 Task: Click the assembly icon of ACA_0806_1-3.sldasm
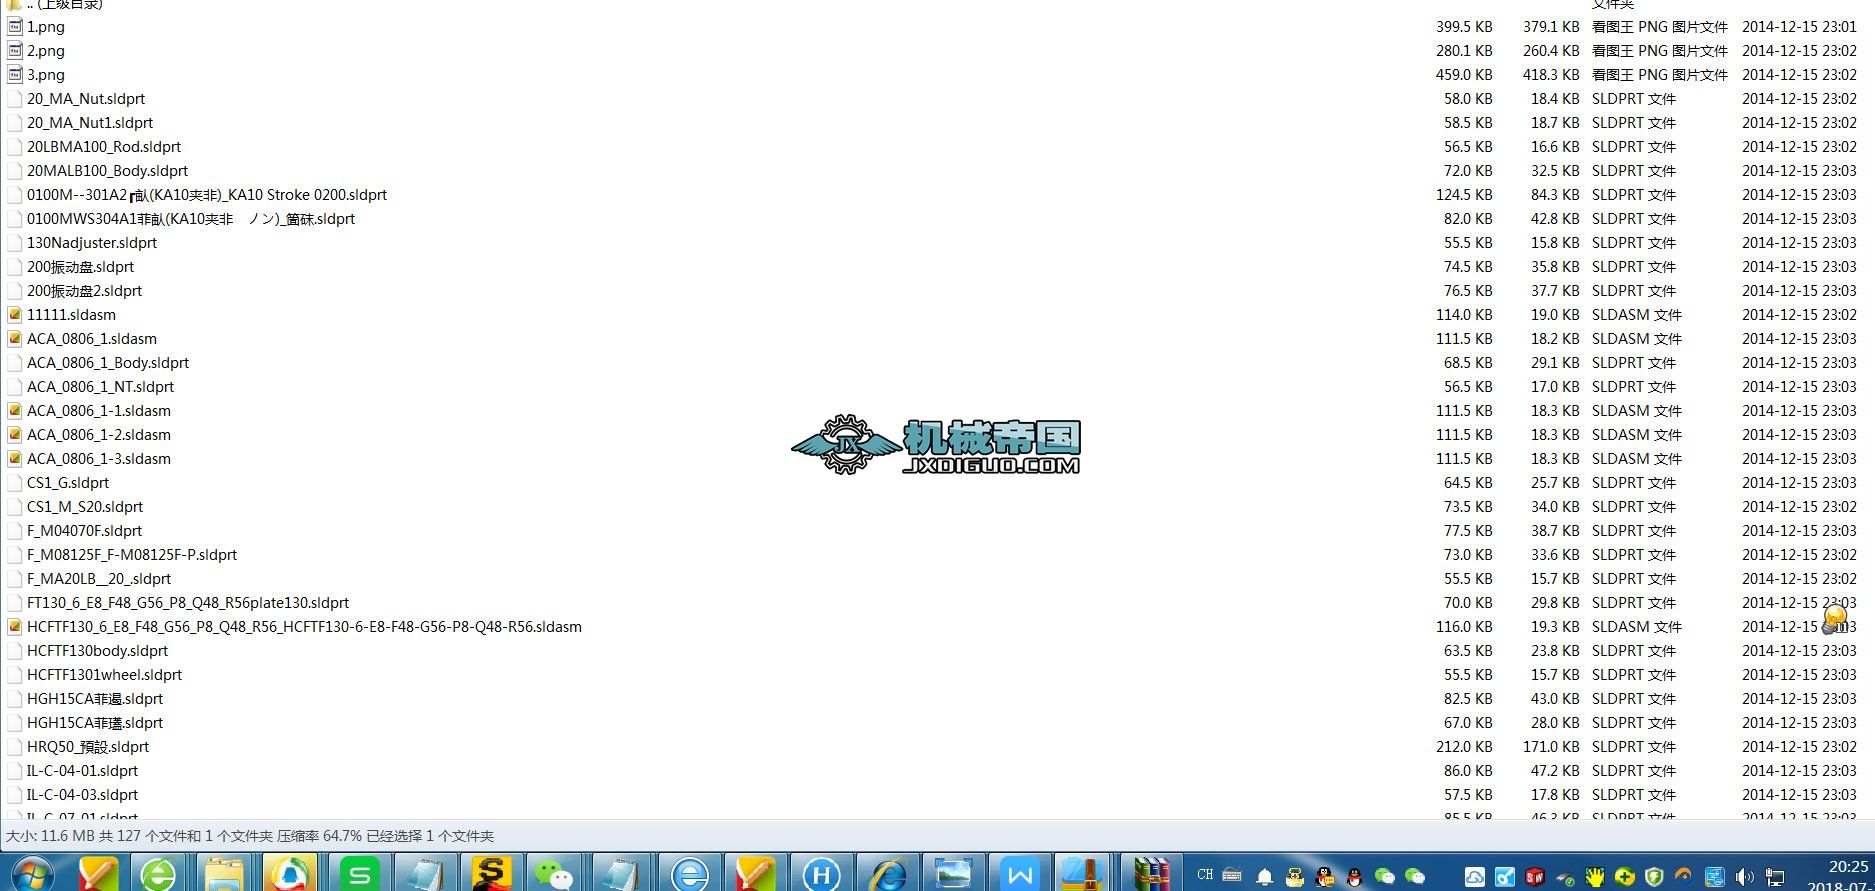(x=15, y=459)
